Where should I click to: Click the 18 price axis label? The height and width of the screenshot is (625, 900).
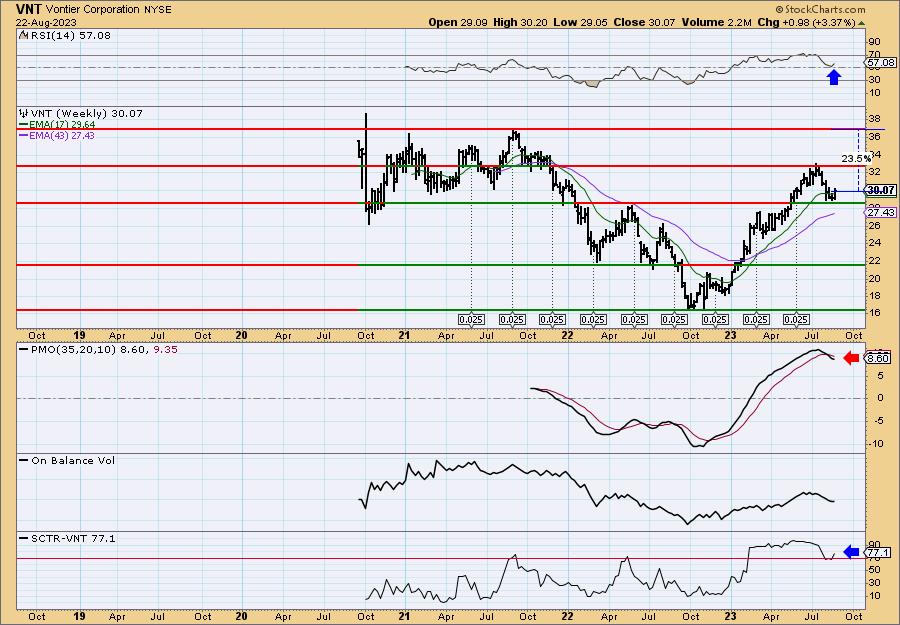(x=875, y=296)
